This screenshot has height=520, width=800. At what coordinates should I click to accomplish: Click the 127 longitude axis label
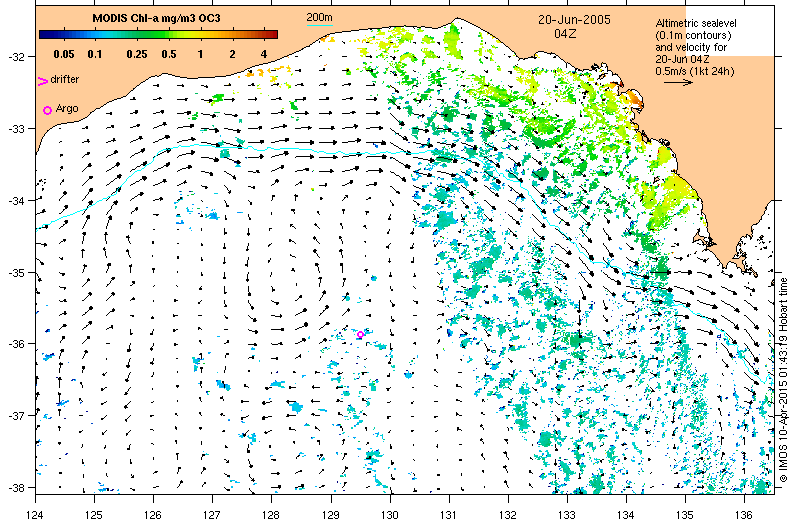[x=212, y=515]
